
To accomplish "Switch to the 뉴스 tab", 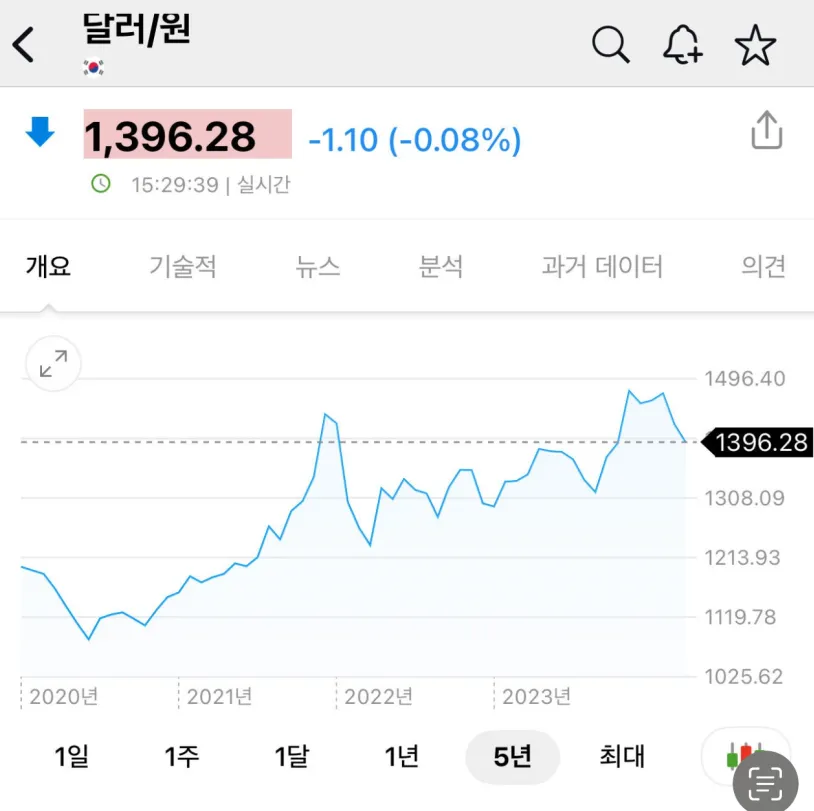I will (317, 267).
